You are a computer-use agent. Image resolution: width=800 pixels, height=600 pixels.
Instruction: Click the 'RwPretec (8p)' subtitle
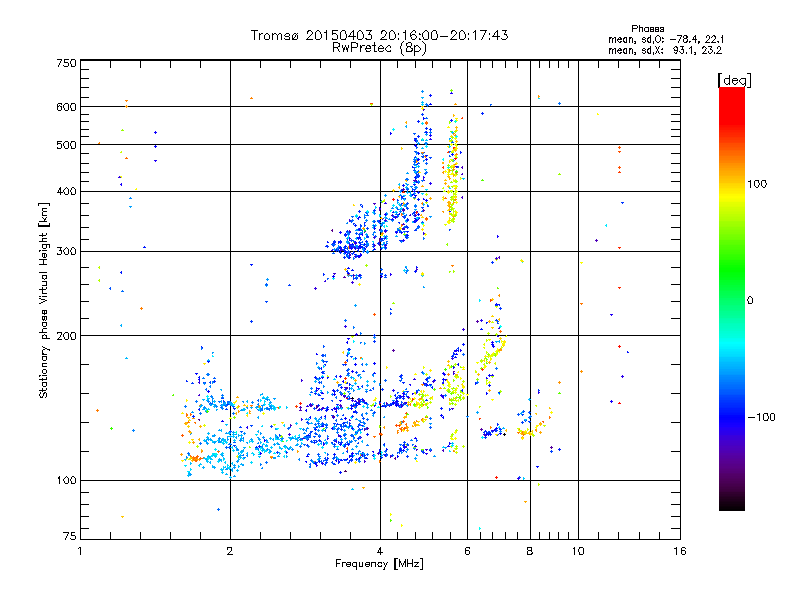click(x=379, y=48)
